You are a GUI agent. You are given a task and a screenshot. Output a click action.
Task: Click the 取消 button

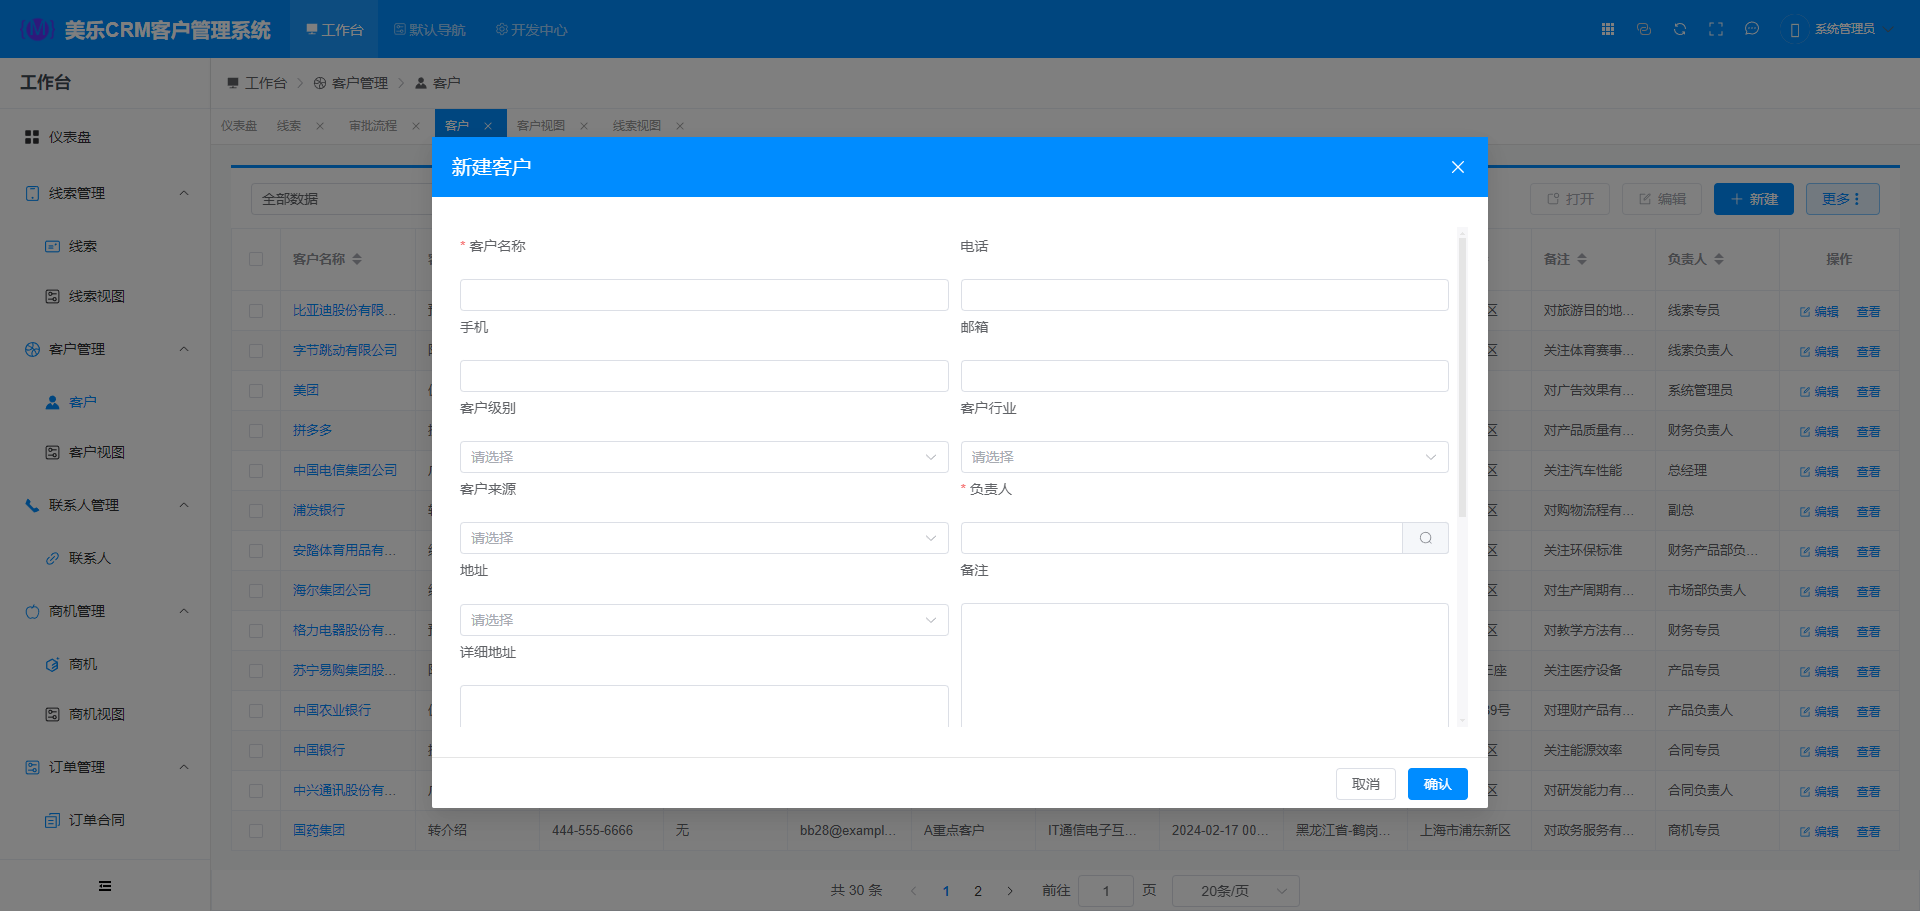1365,784
